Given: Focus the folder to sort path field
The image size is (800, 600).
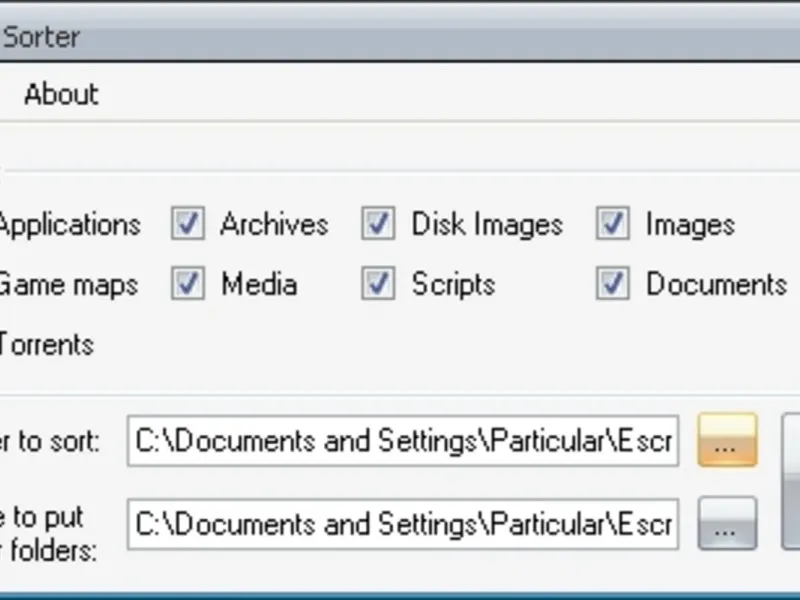Looking at the screenshot, I should (402, 441).
